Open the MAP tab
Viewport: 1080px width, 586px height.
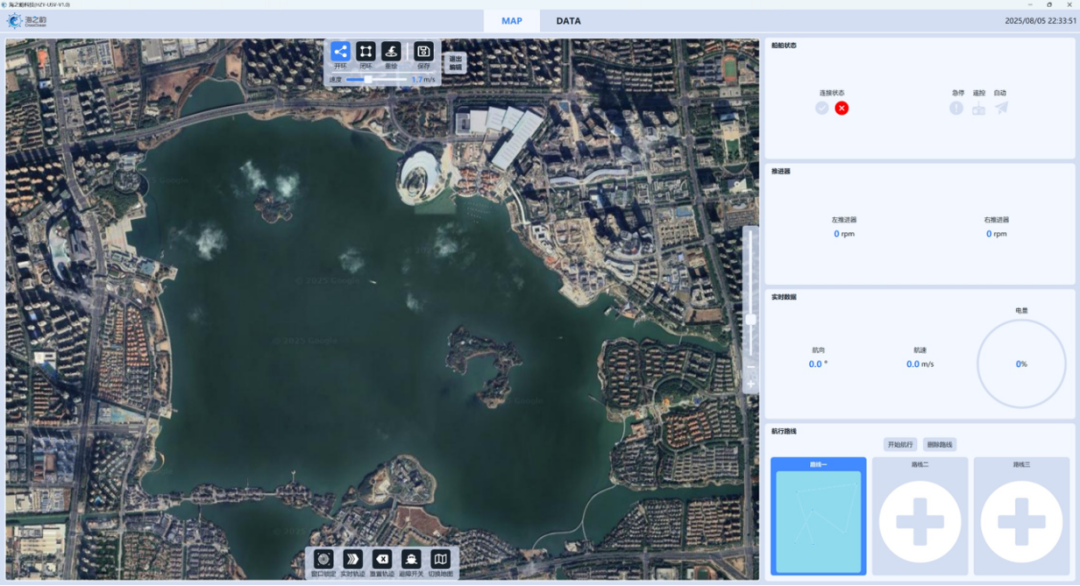(x=512, y=21)
